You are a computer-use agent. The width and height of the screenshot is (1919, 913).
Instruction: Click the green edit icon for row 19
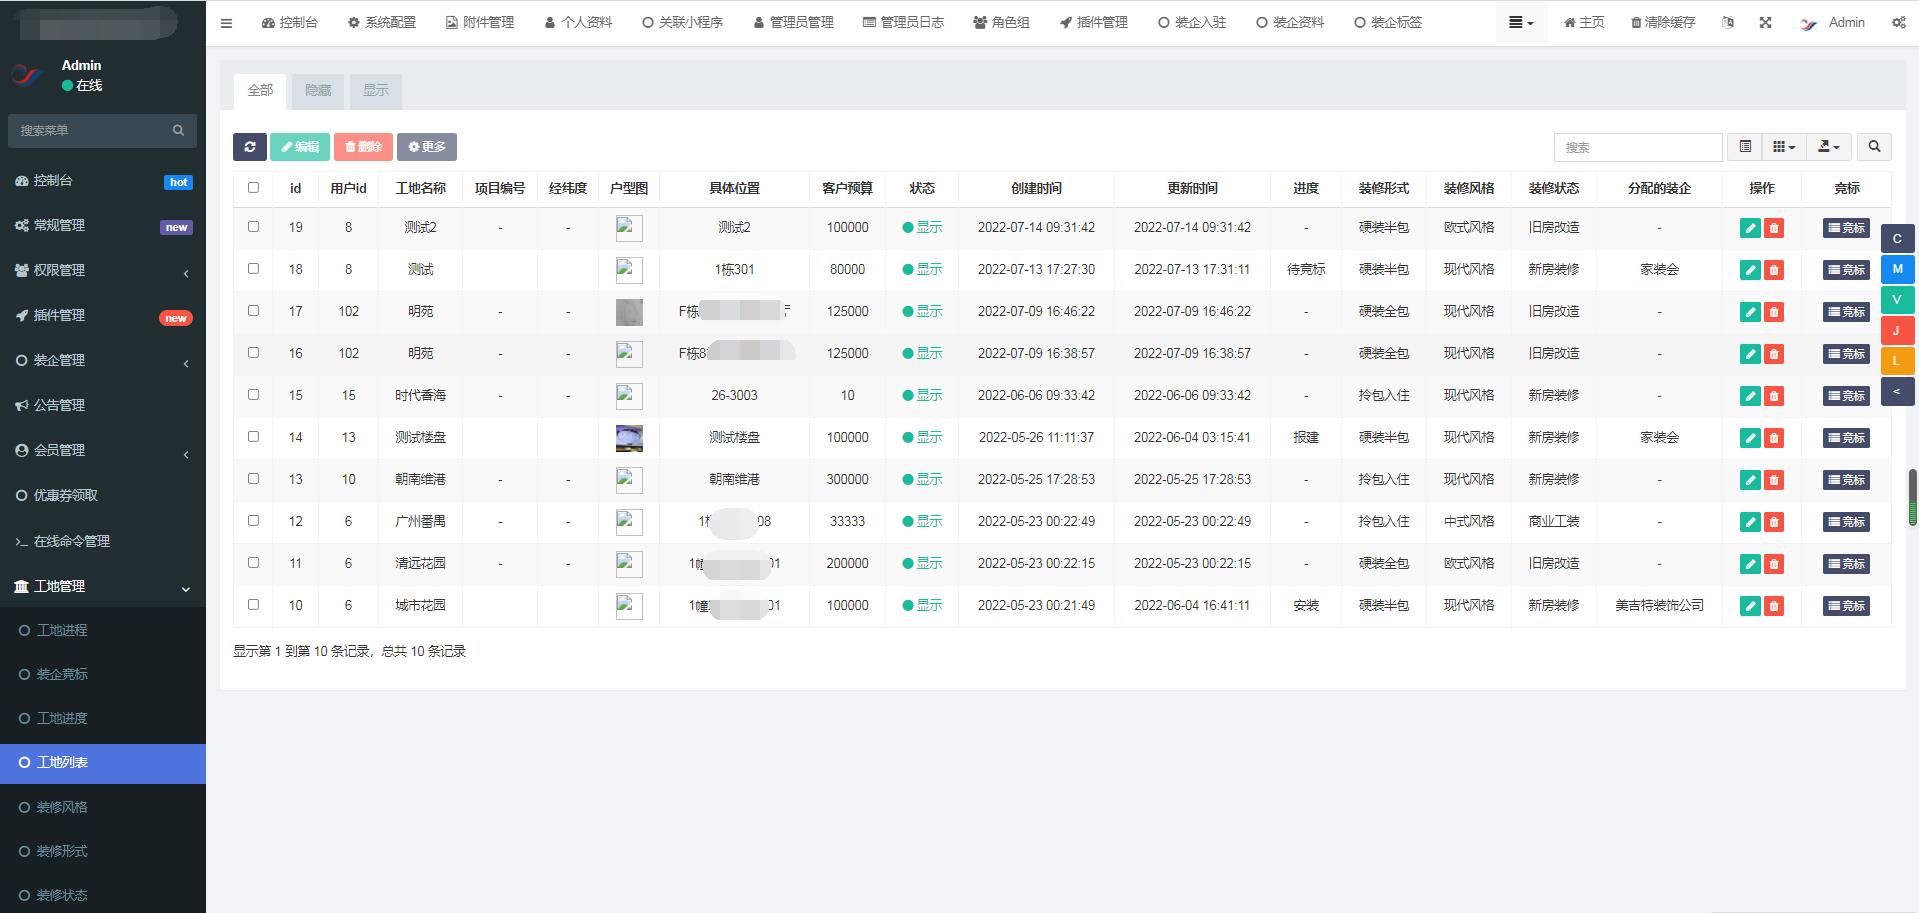pos(1749,228)
